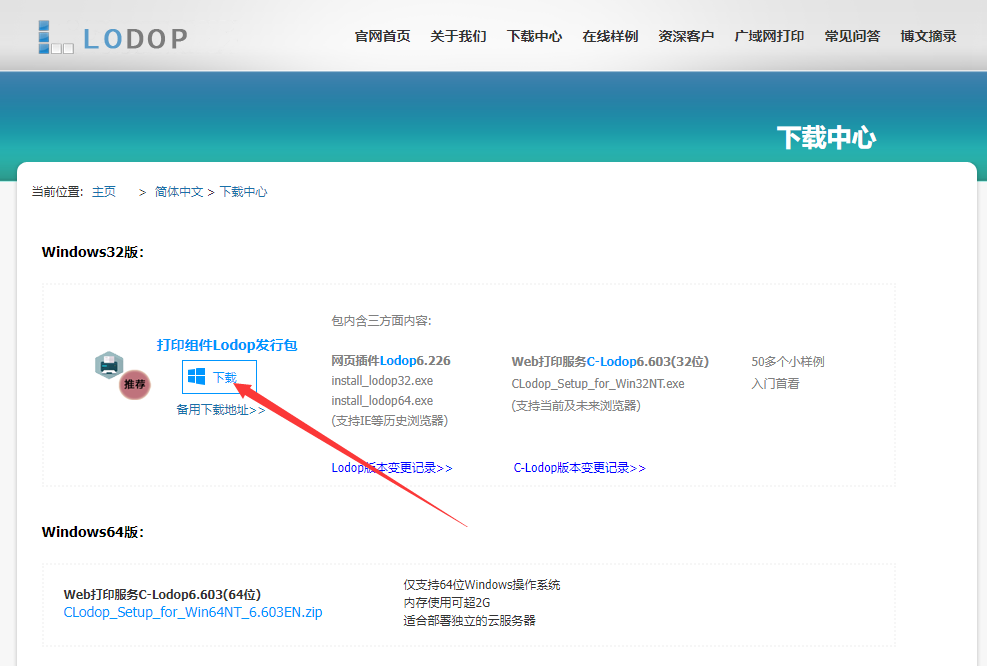Click the (支持当前及未来浏览器) note
Image resolution: width=987 pixels, height=666 pixels.
(x=576, y=405)
